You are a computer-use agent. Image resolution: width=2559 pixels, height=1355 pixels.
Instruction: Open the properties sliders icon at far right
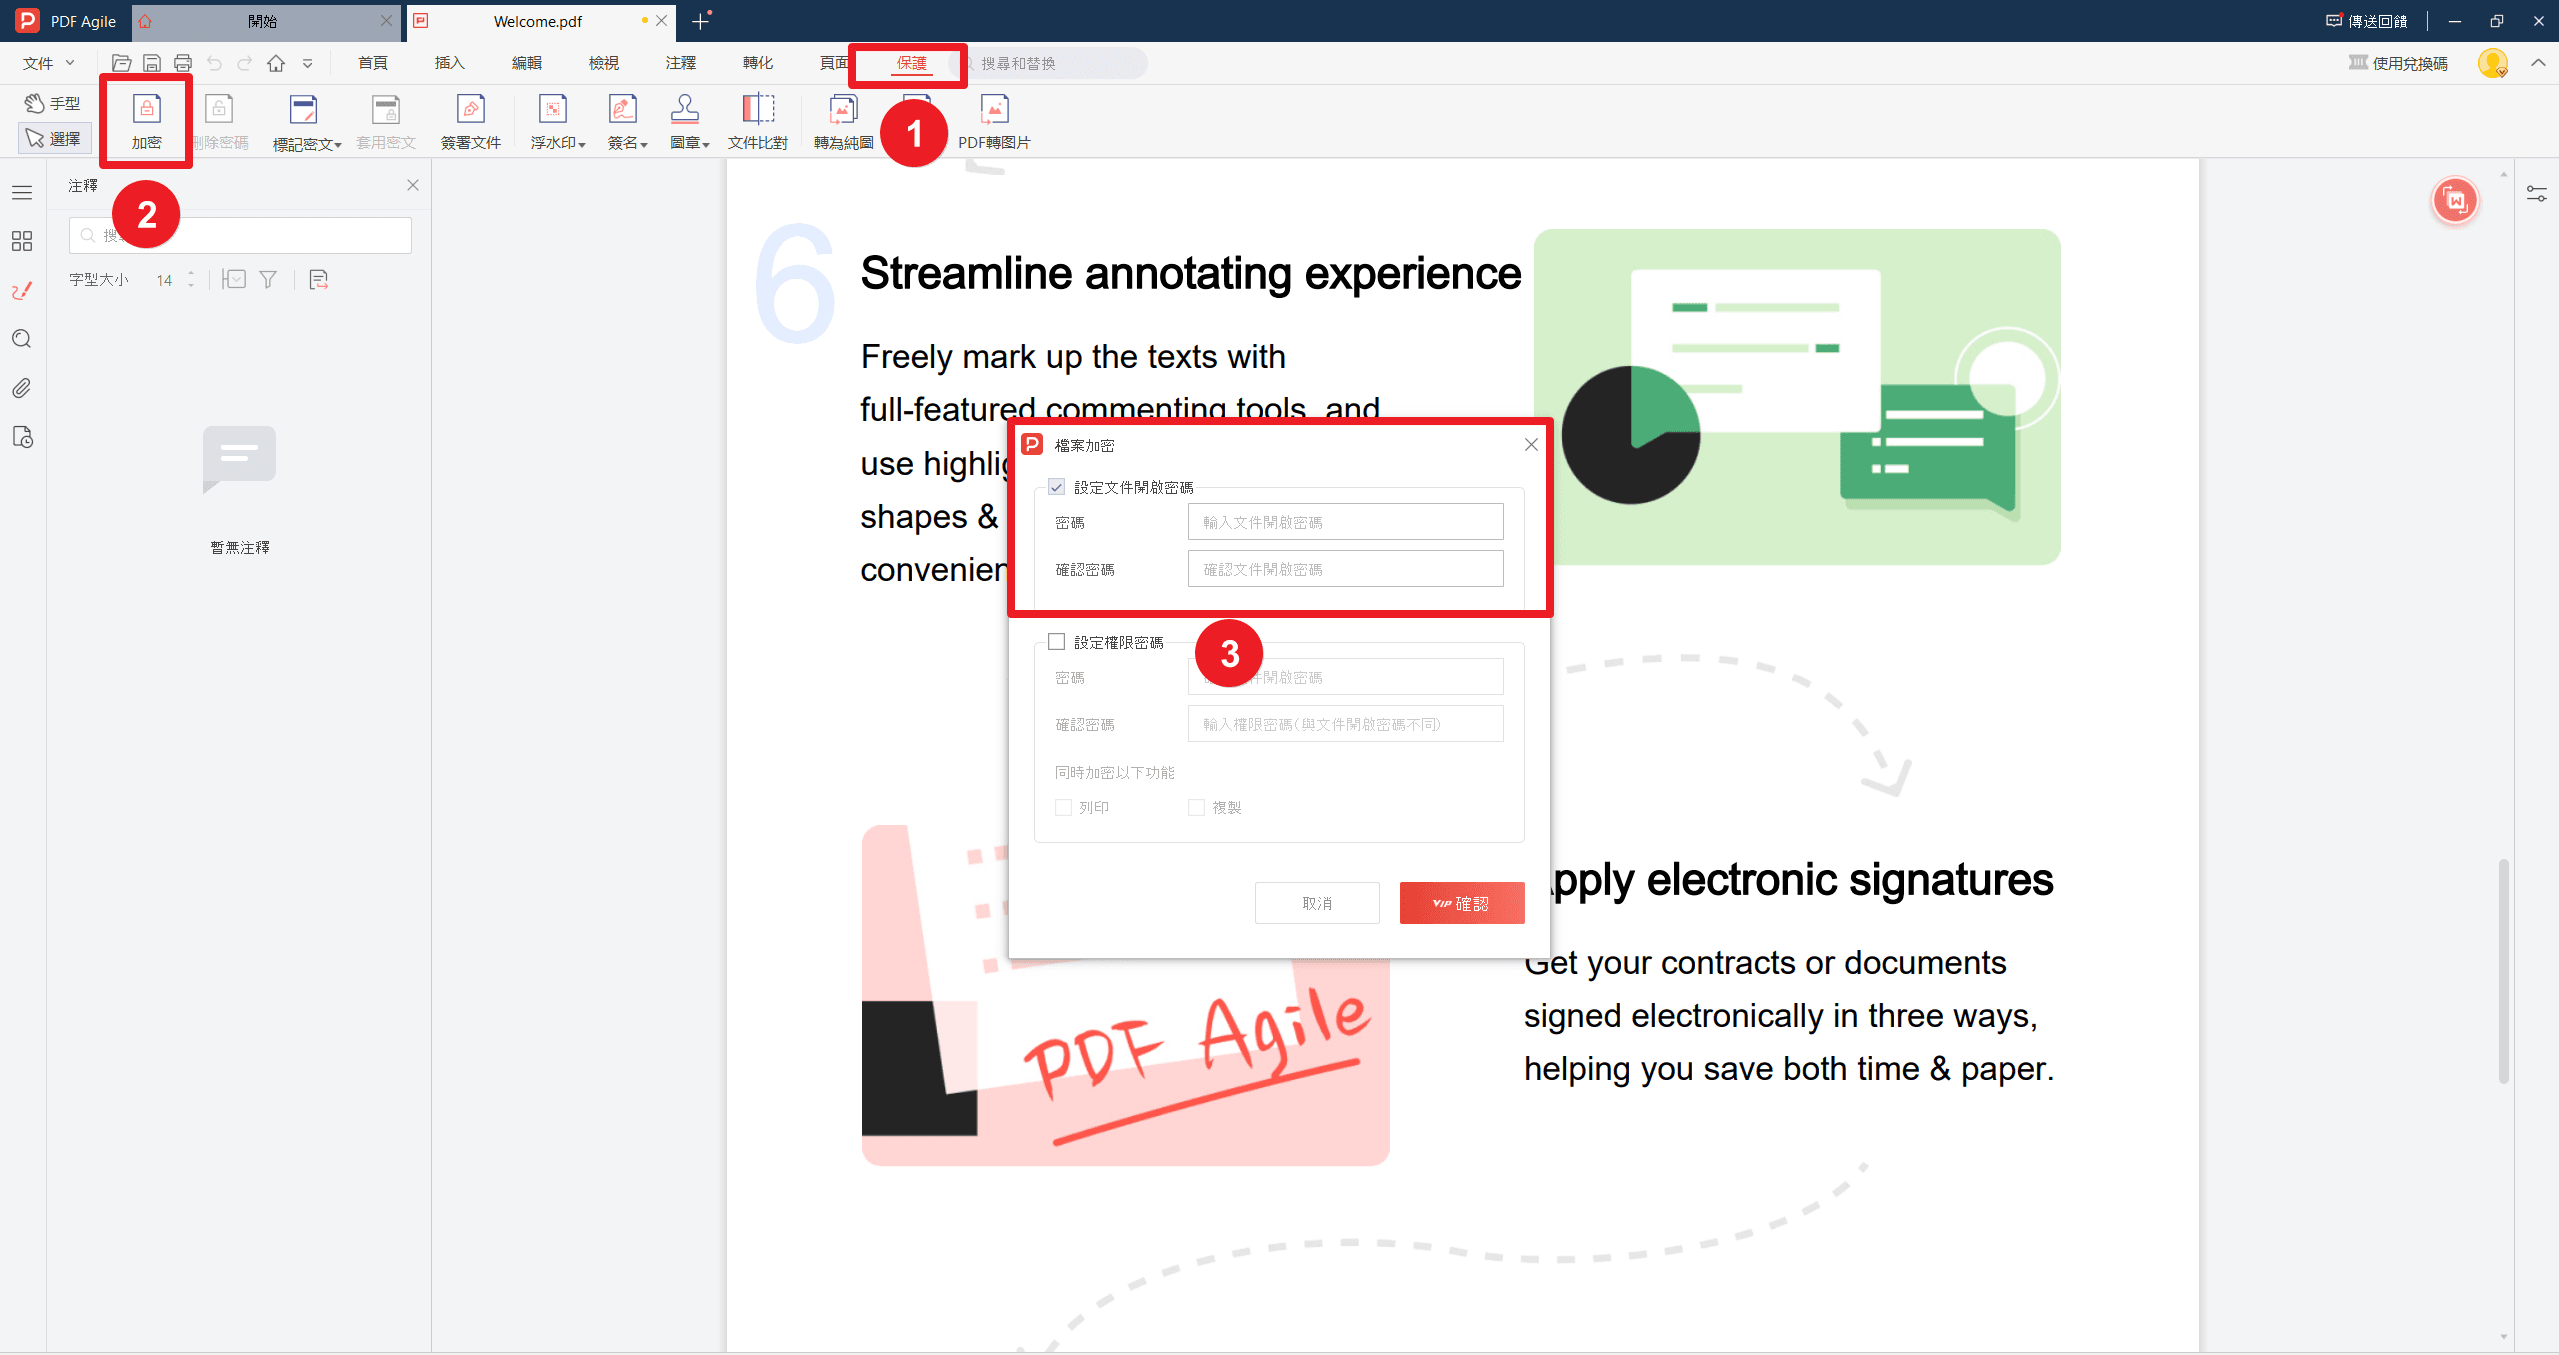2537,193
